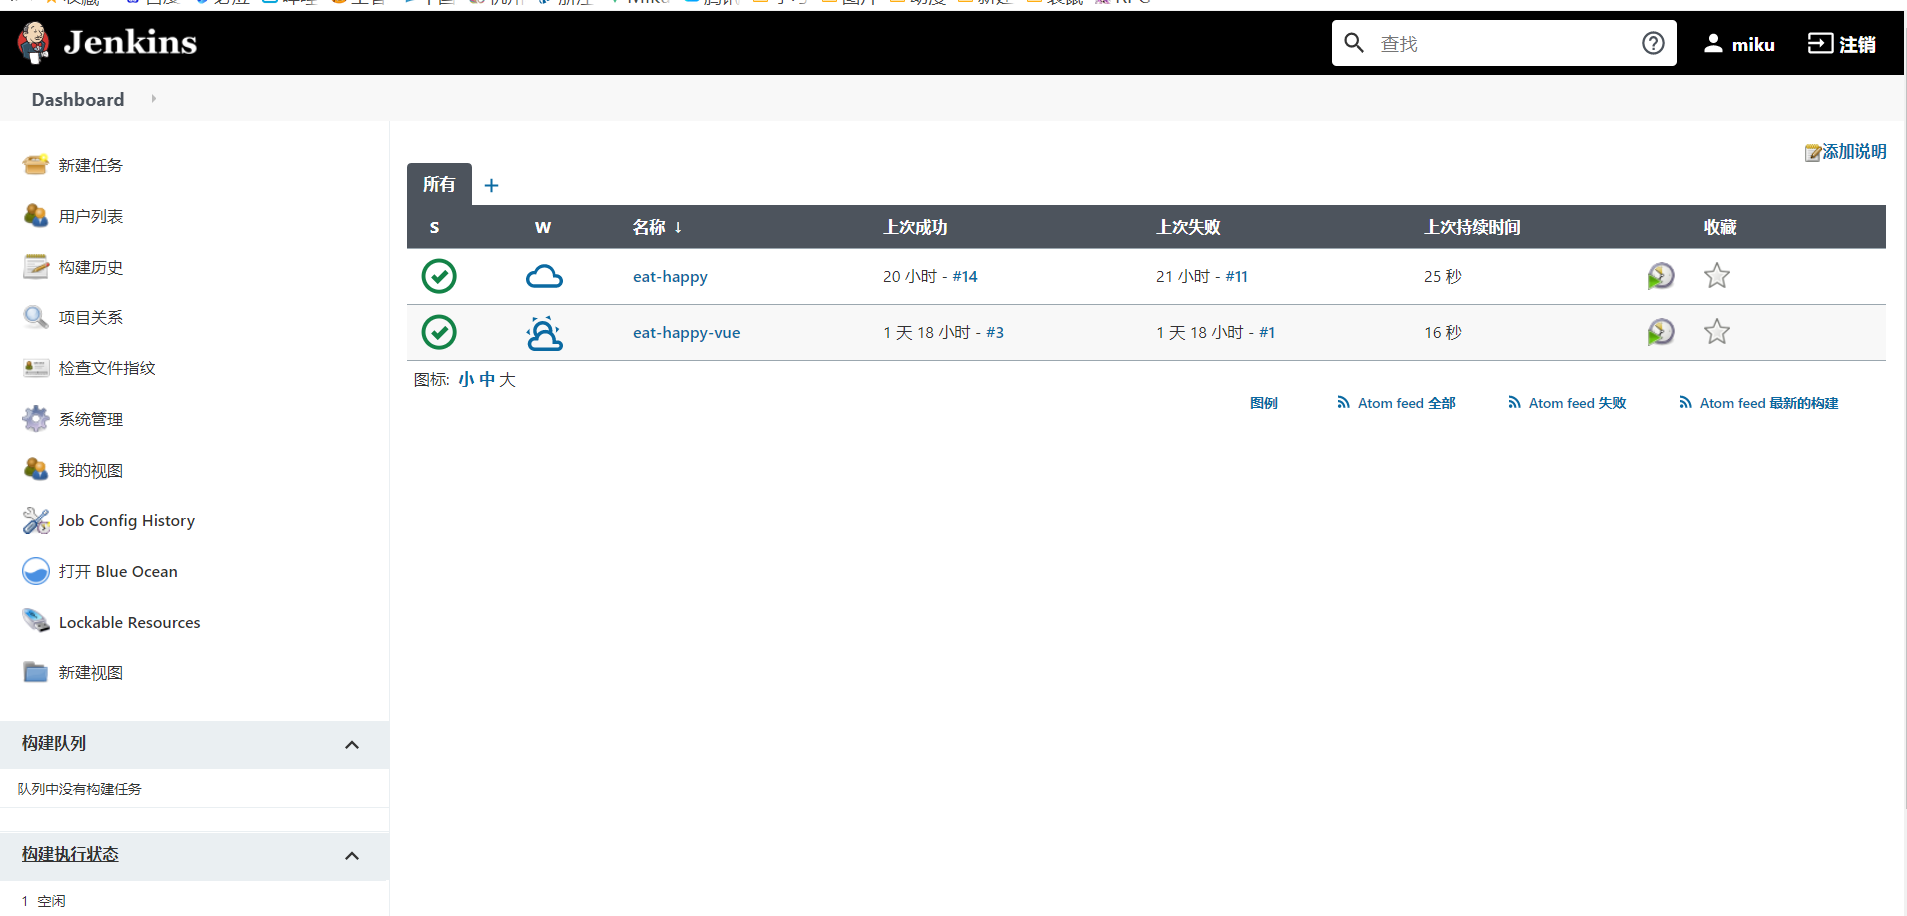Click RSS icon beside Atom feed 全部

[1343, 403]
